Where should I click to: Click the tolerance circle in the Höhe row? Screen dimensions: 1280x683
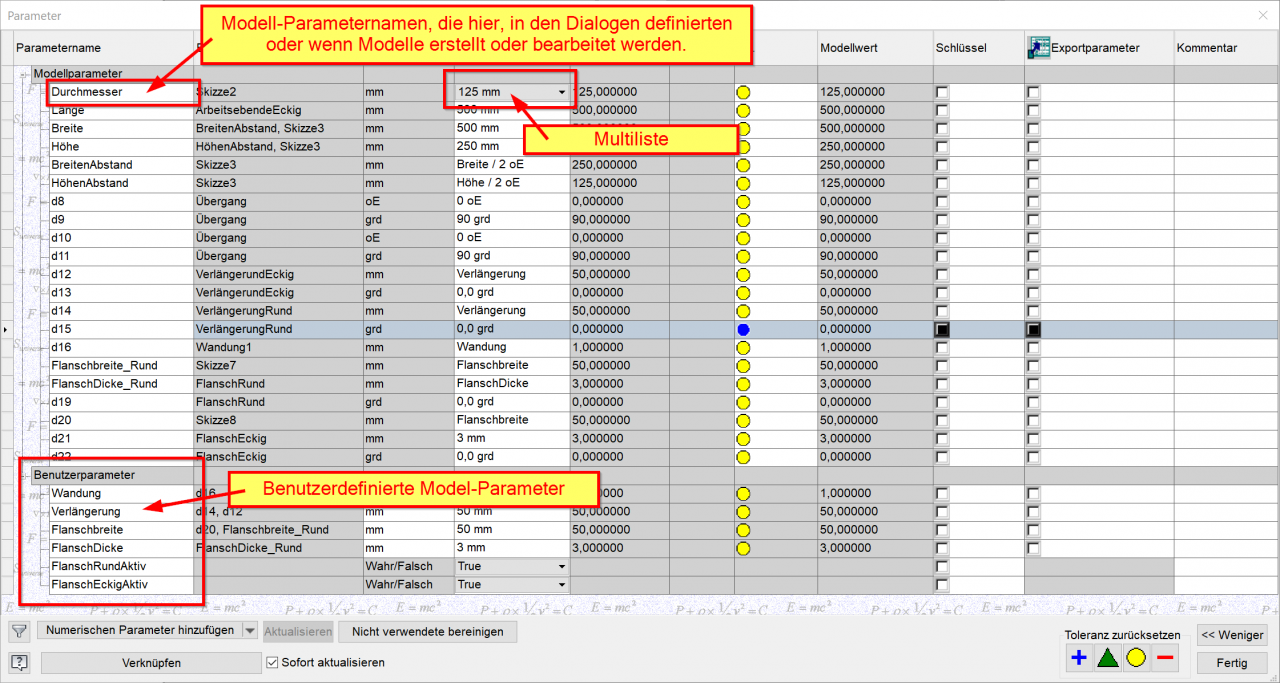[743, 147]
